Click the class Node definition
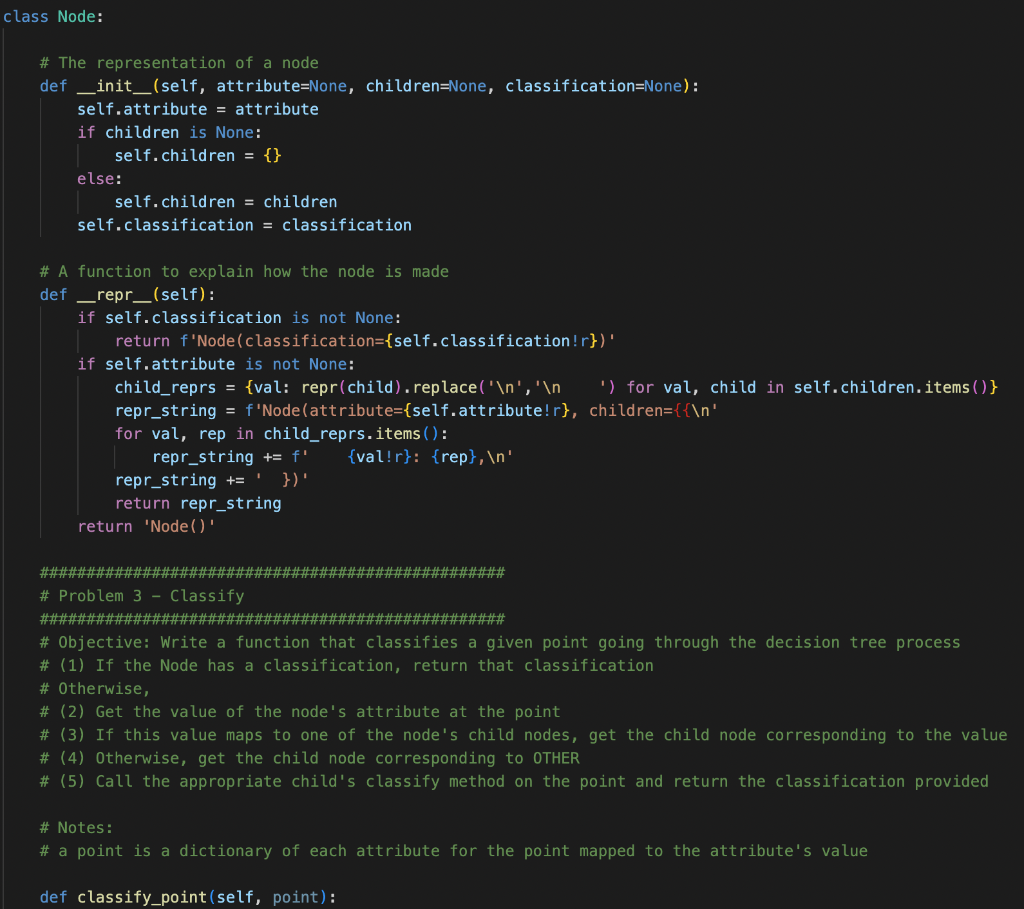The width and height of the screenshot is (1024, 909). click(x=50, y=16)
